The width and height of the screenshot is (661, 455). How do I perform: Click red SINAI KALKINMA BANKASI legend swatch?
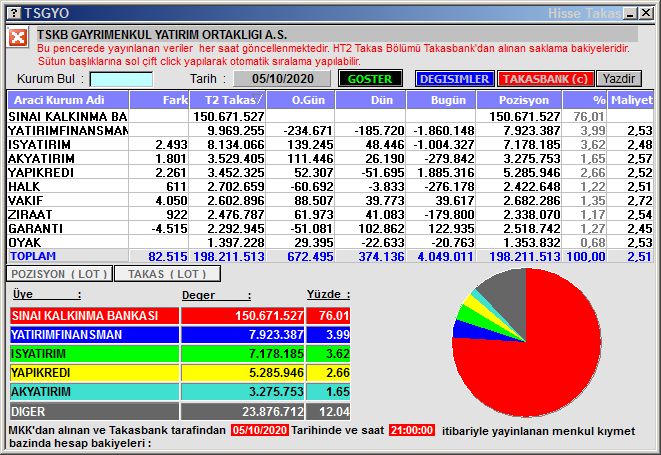pyautogui.click(x=94, y=316)
